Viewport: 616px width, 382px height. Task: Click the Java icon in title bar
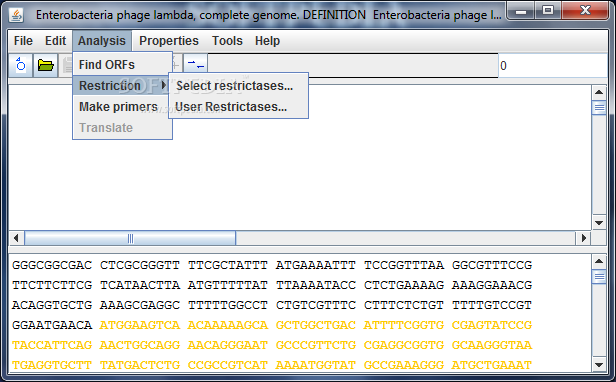point(16,15)
